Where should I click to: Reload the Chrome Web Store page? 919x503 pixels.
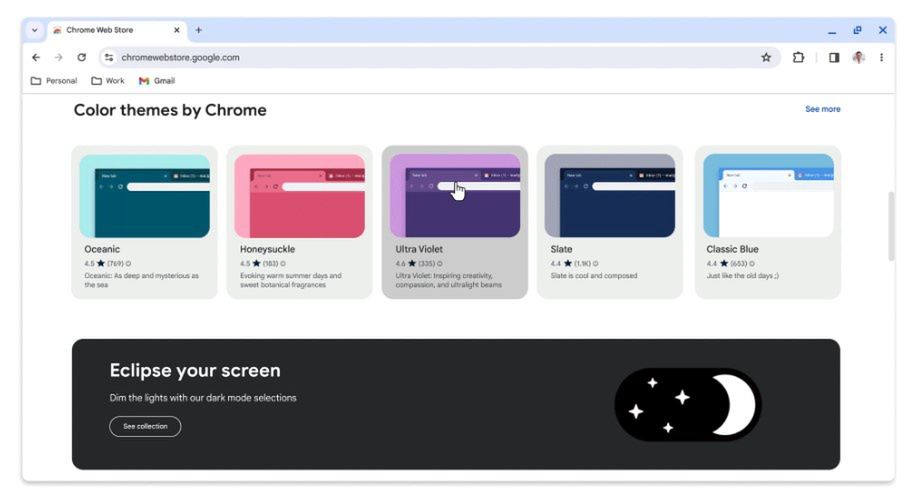(x=81, y=57)
